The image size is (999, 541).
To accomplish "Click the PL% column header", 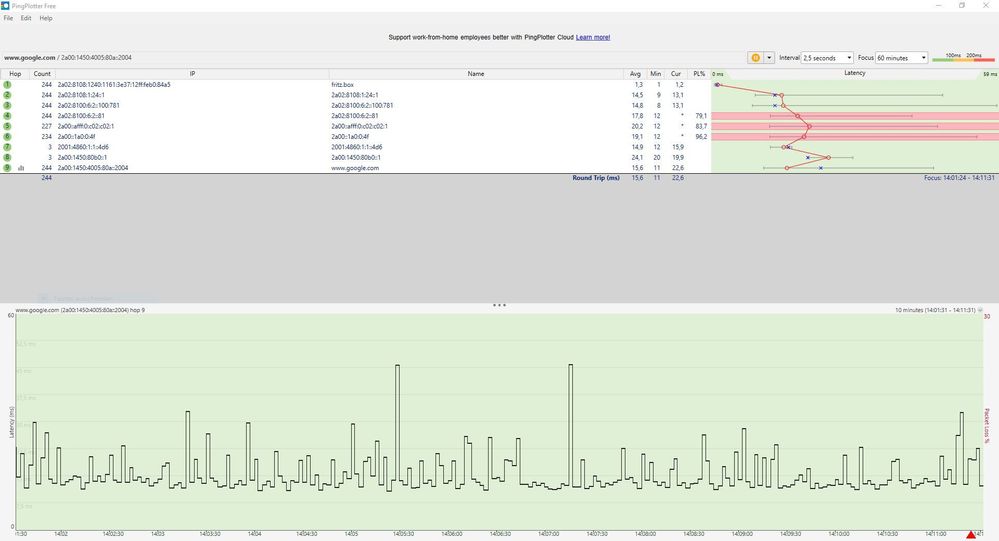I will pos(699,74).
